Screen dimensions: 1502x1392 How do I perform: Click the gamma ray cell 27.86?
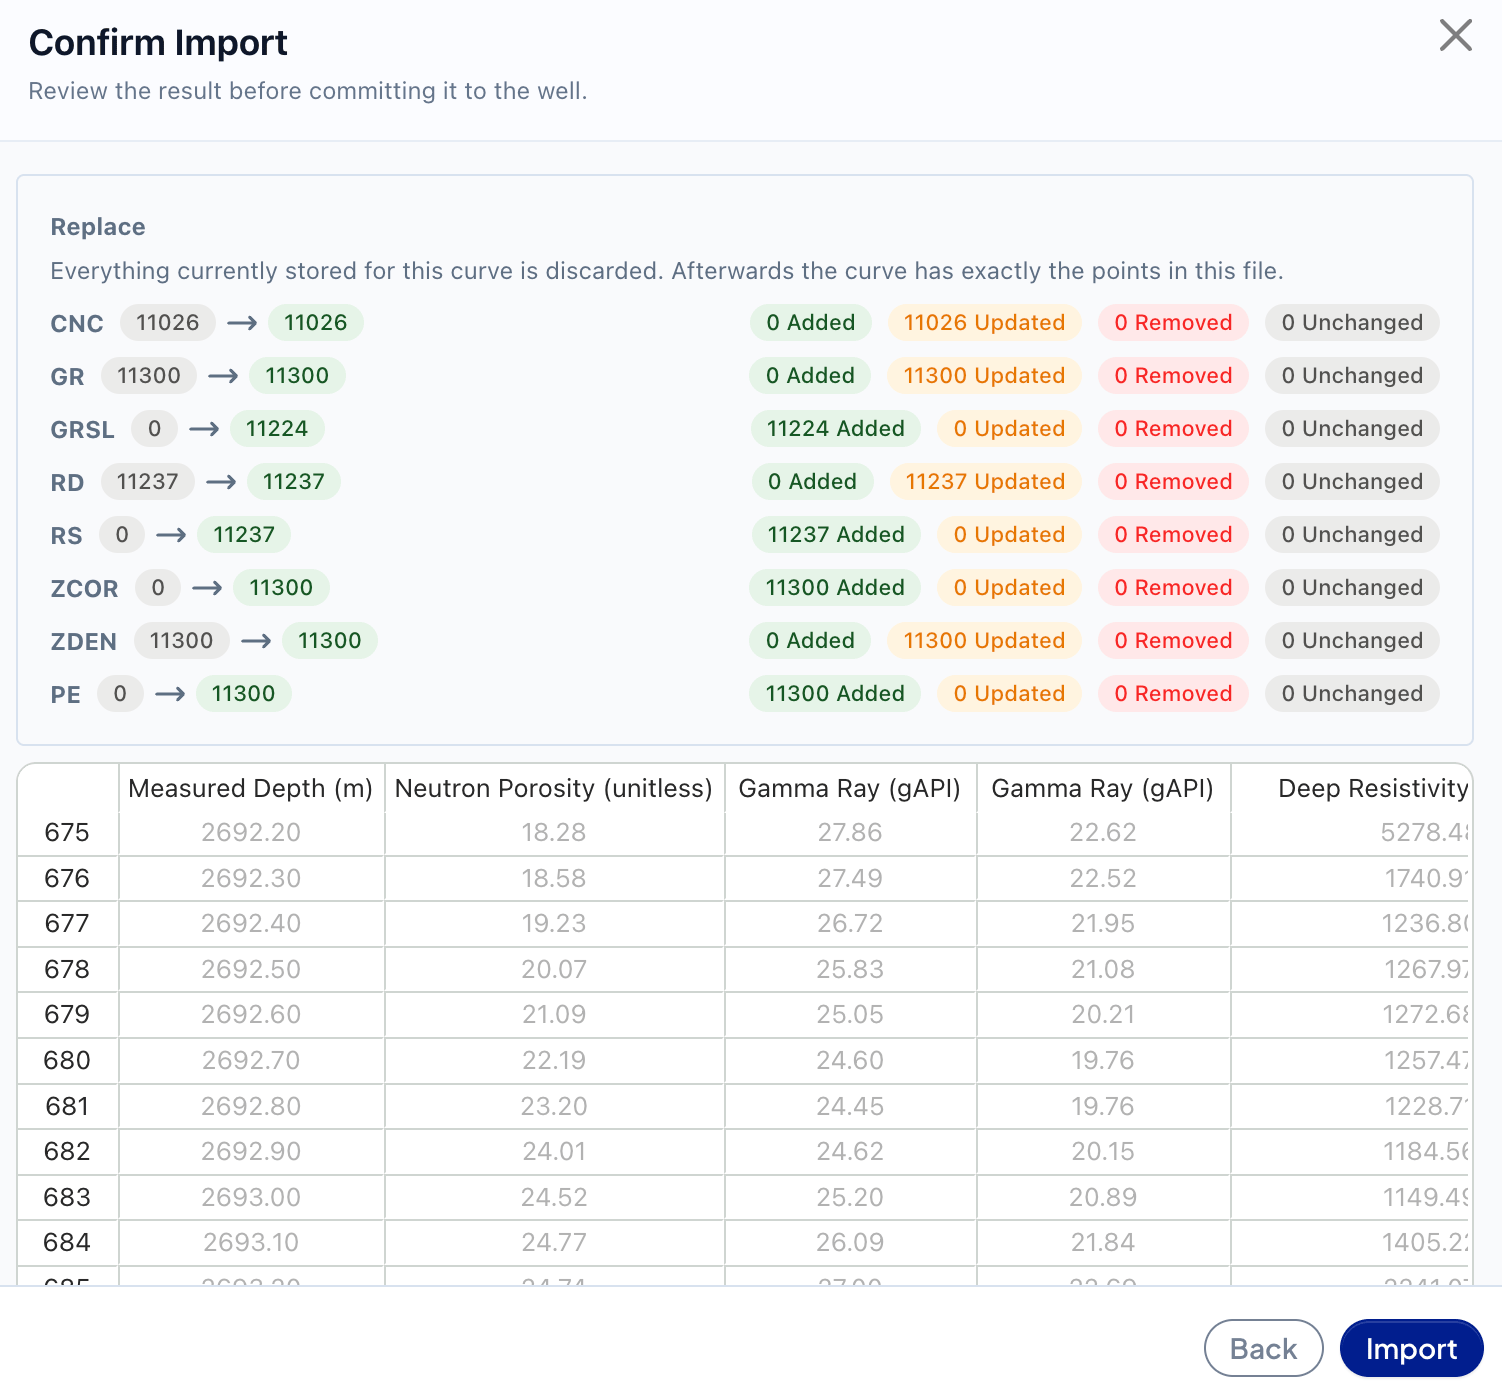click(850, 832)
